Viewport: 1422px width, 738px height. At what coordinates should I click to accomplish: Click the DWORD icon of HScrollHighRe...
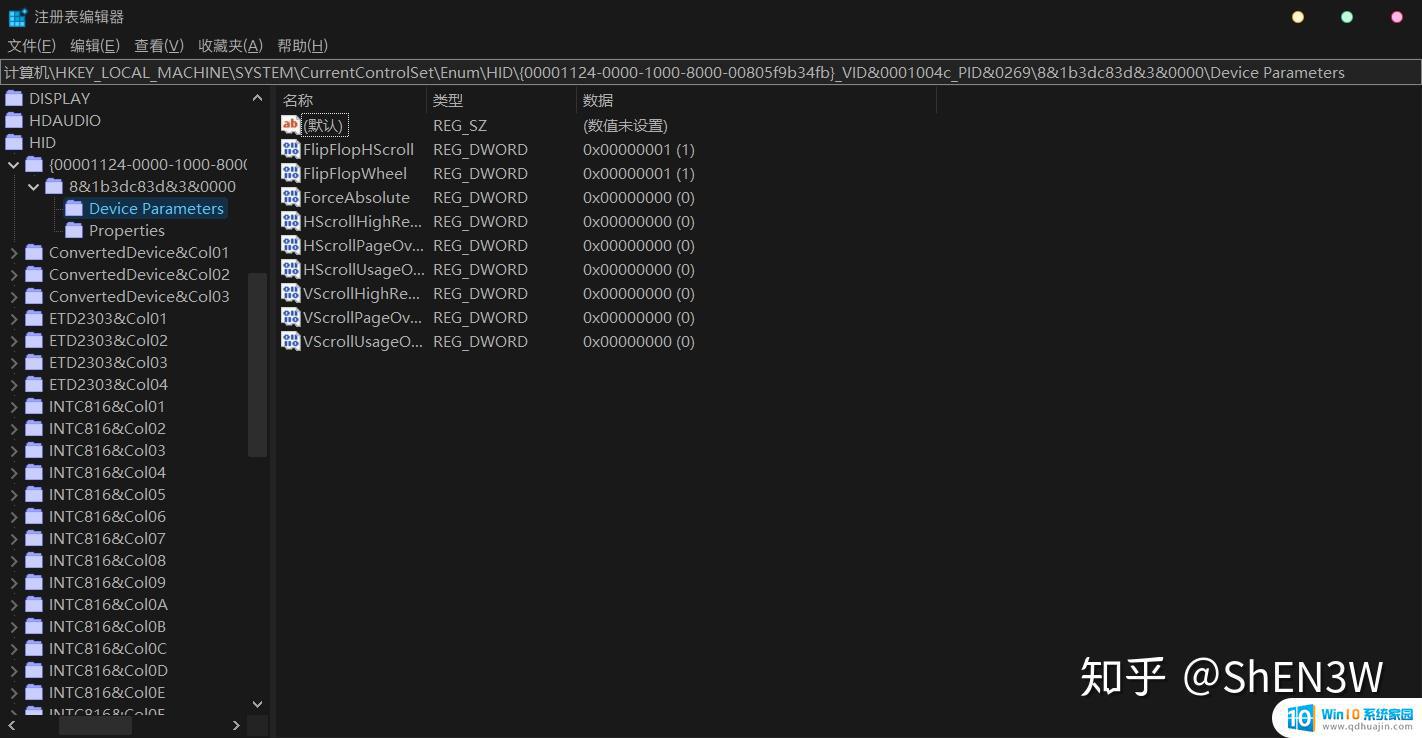tap(291, 221)
